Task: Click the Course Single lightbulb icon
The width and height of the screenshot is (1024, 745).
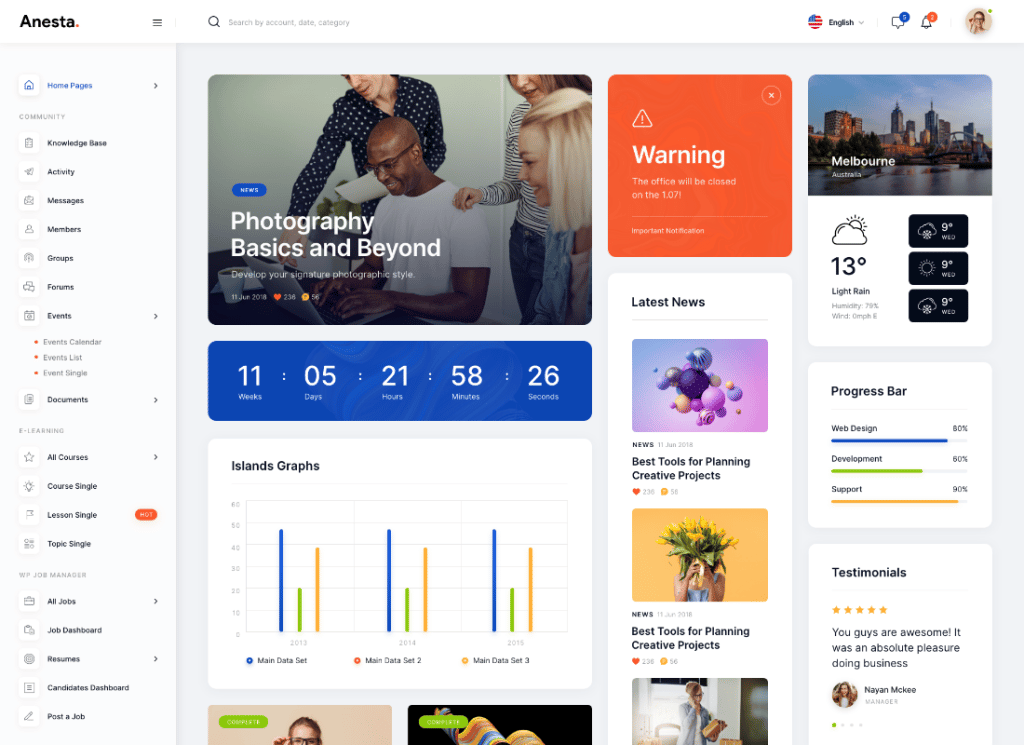Action: [29, 485]
